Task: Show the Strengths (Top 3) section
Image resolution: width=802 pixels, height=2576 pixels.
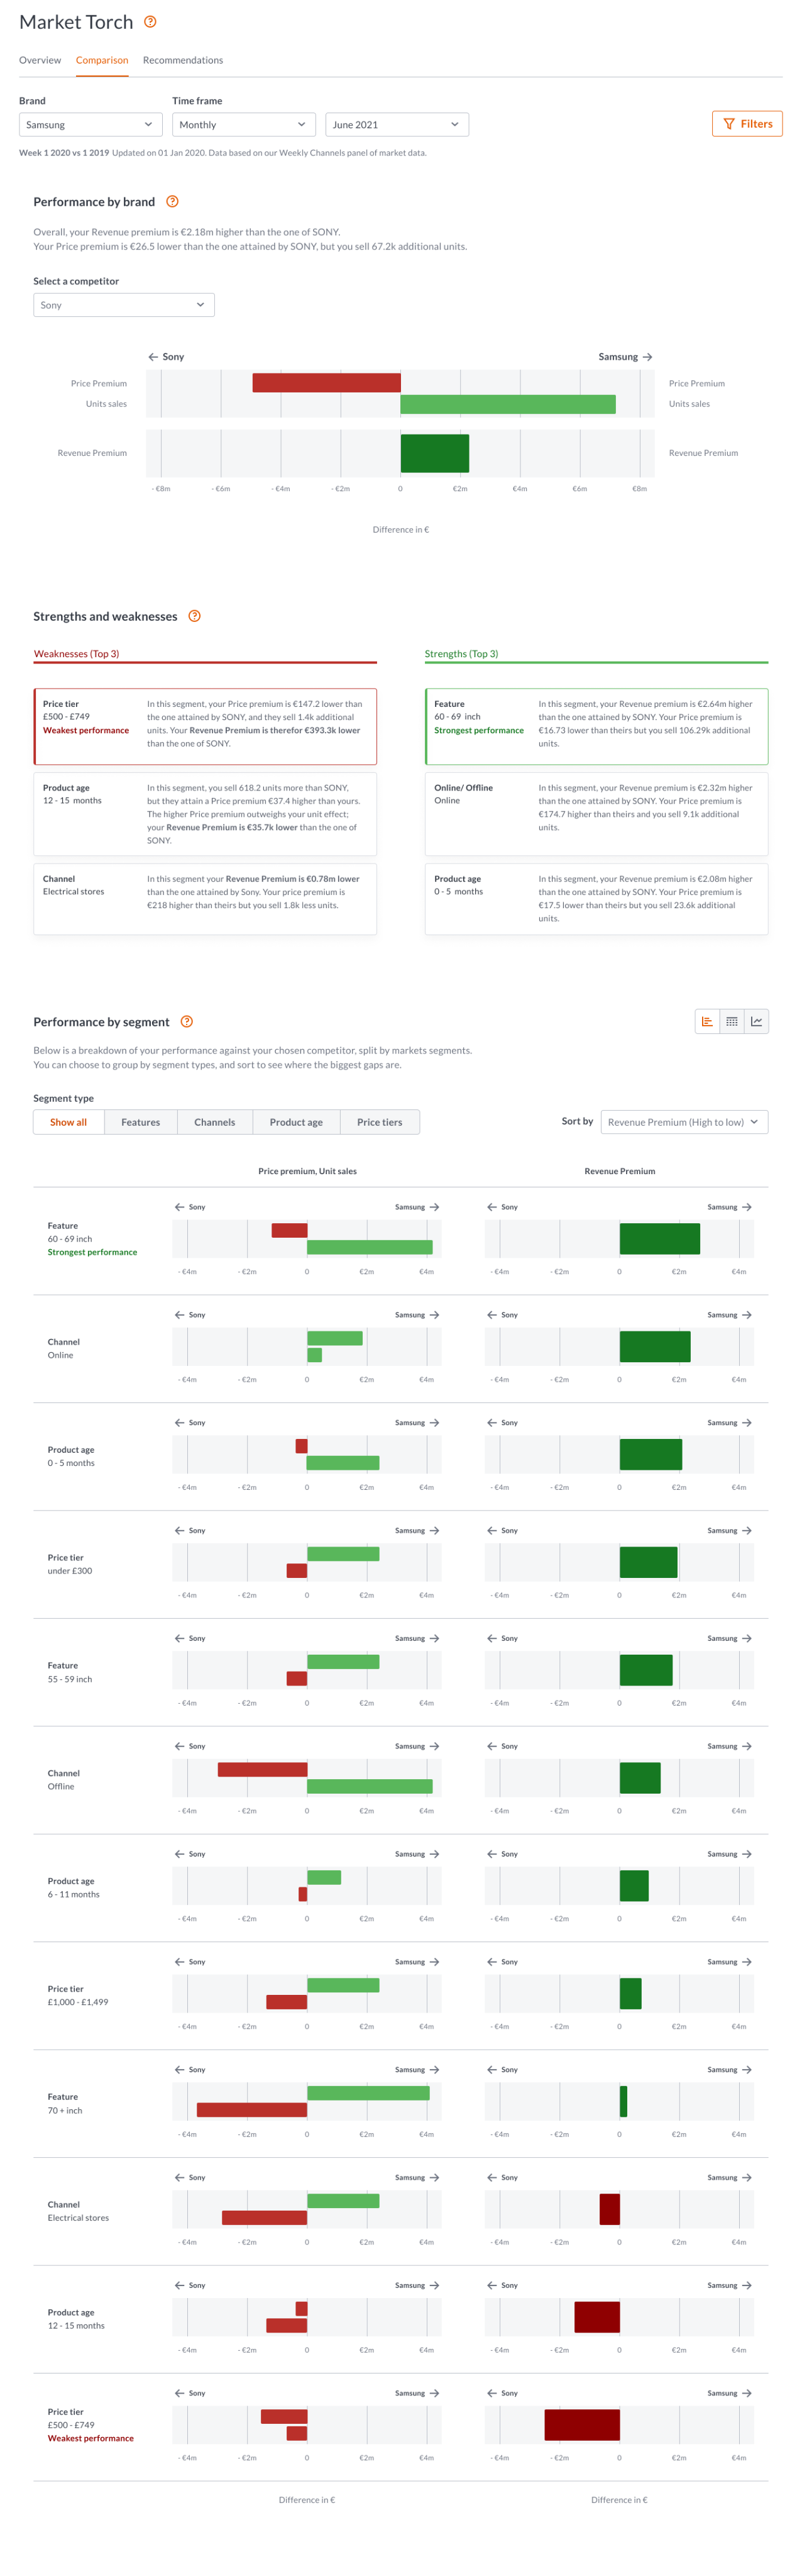Action: (461, 654)
